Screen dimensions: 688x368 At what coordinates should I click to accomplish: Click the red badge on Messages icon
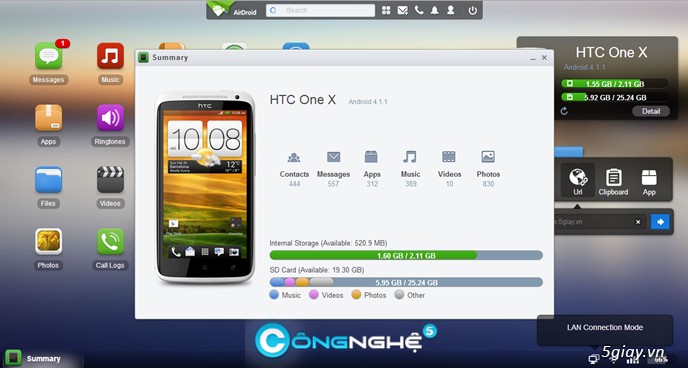point(63,43)
